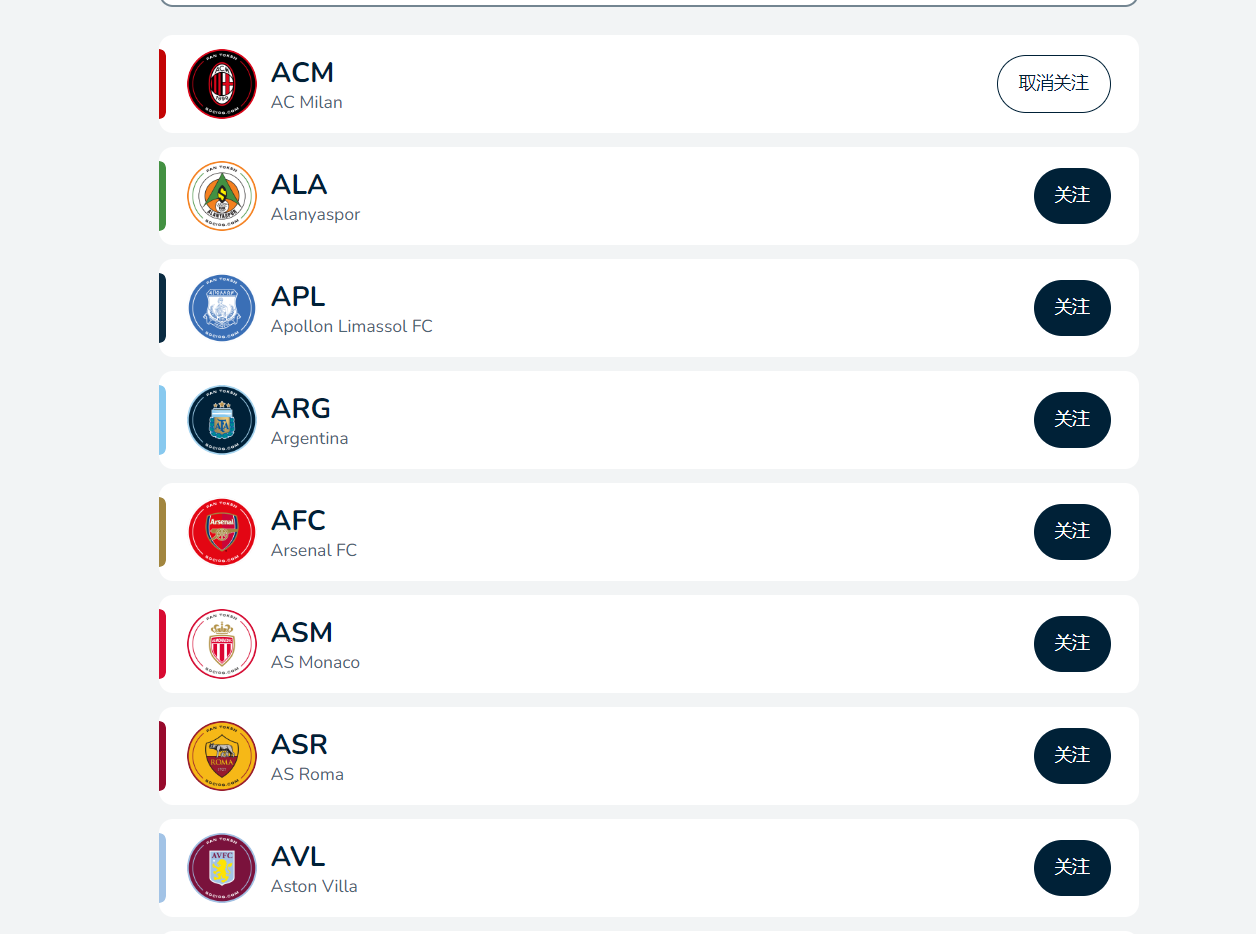This screenshot has width=1256, height=934.
Task: Follow Apollon Limassol FC via 关注
Action: pos(1071,308)
